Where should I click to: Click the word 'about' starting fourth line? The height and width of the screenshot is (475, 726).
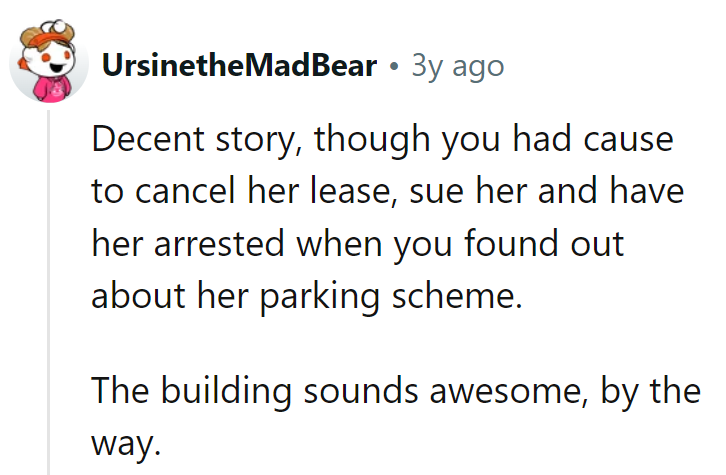tap(138, 296)
